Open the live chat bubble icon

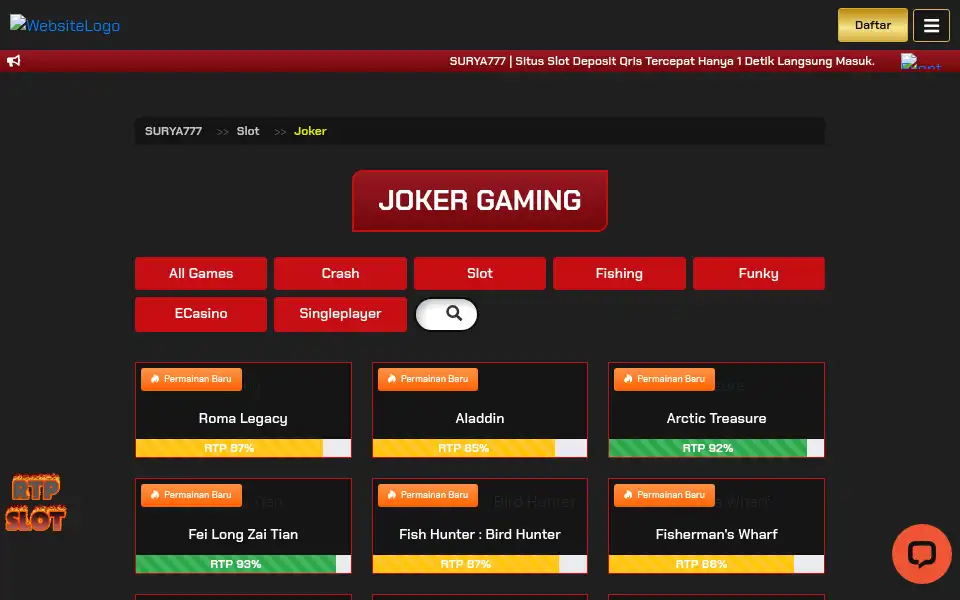(x=921, y=553)
